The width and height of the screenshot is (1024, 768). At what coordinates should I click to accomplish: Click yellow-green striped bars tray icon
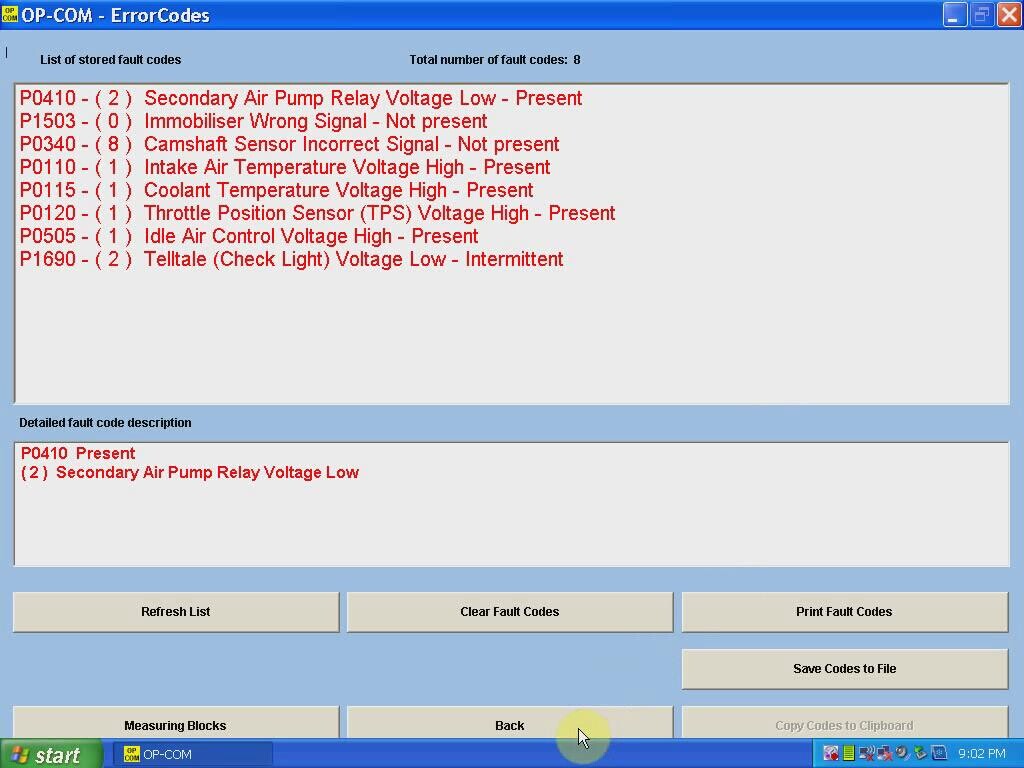[x=849, y=754]
